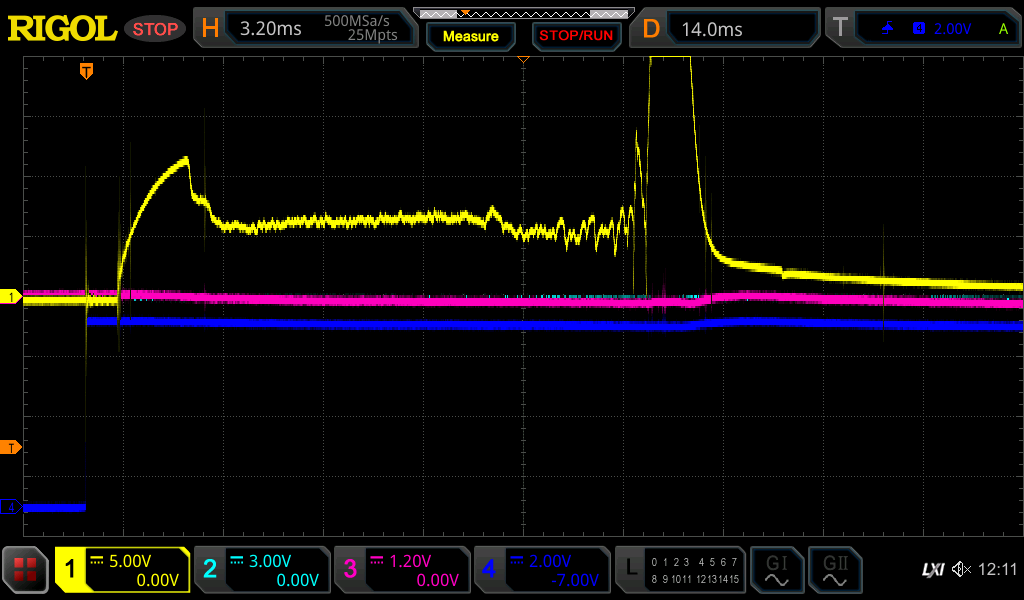1024x600 pixels.
Task: Open the Measure menu
Action: [470, 36]
